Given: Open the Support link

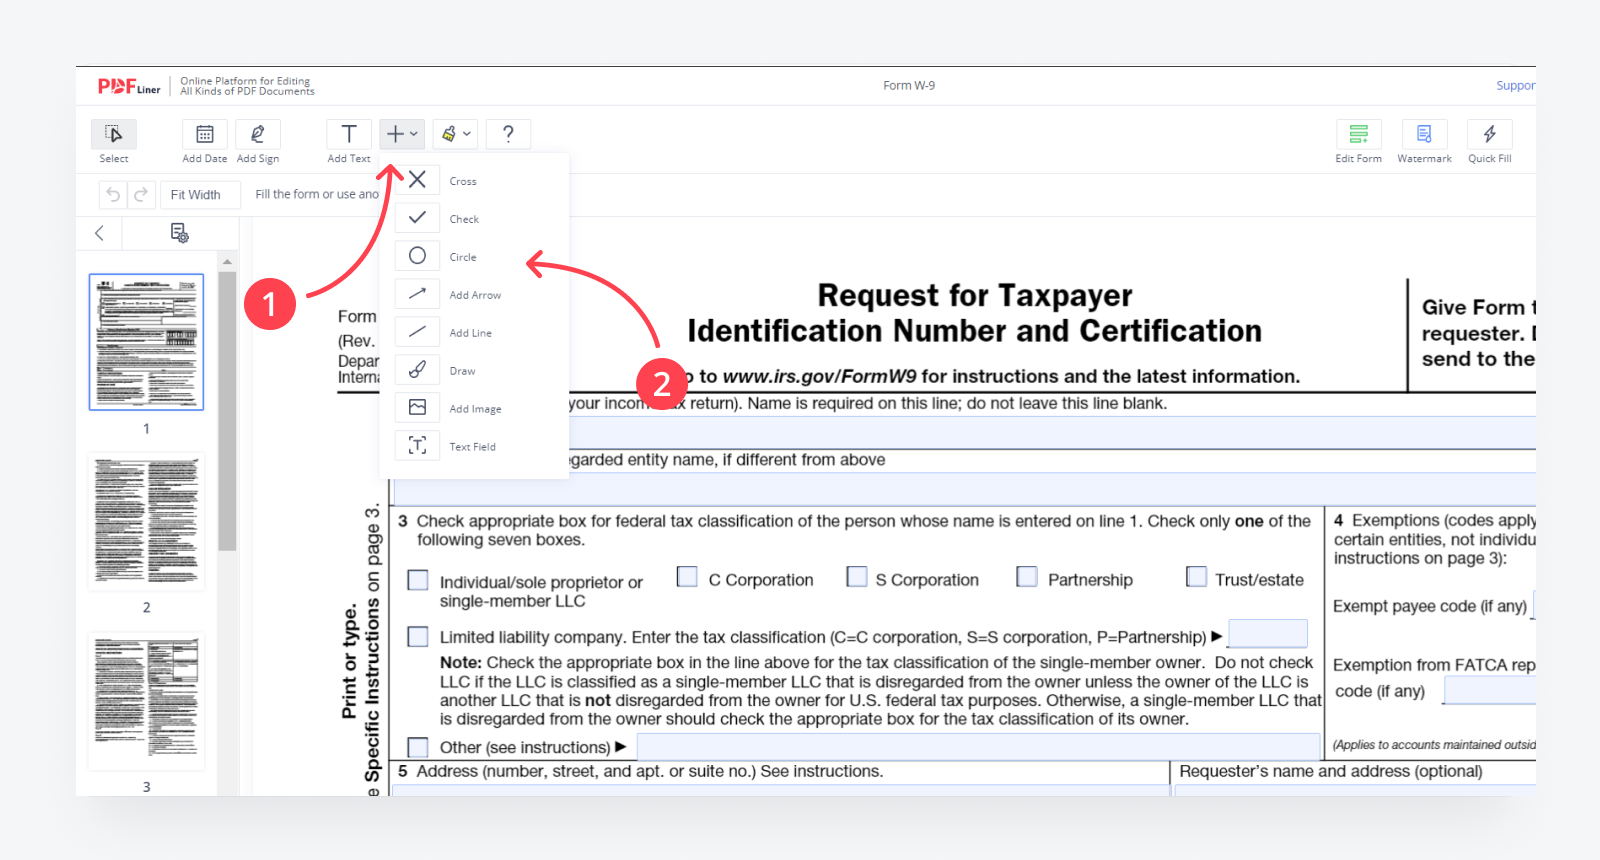Looking at the screenshot, I should click(1515, 86).
